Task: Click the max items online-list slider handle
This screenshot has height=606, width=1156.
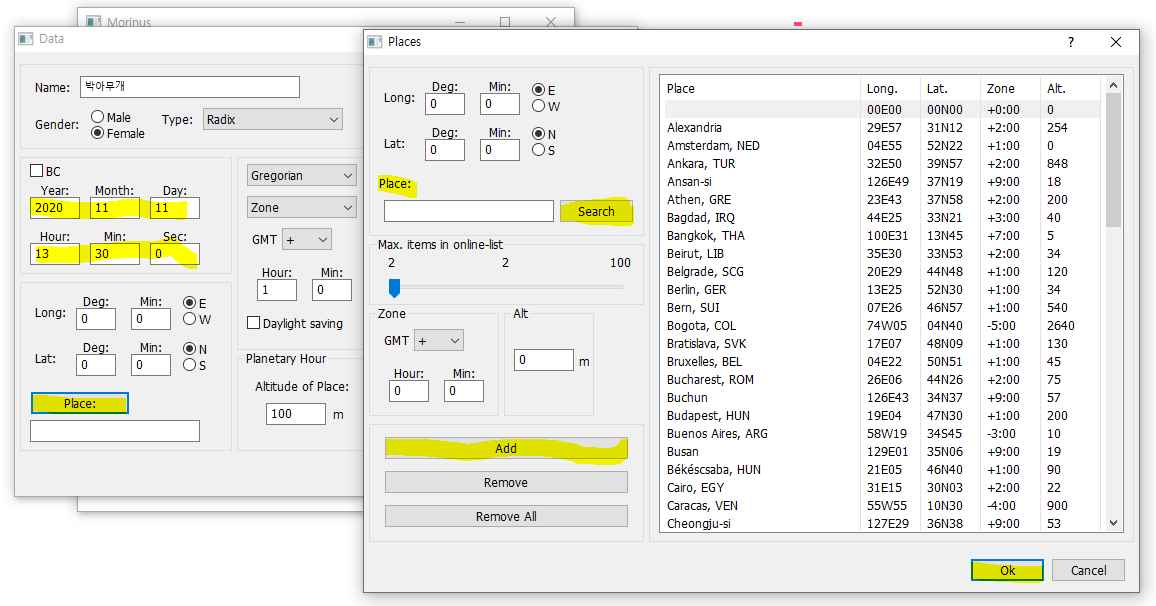Action: tap(394, 288)
